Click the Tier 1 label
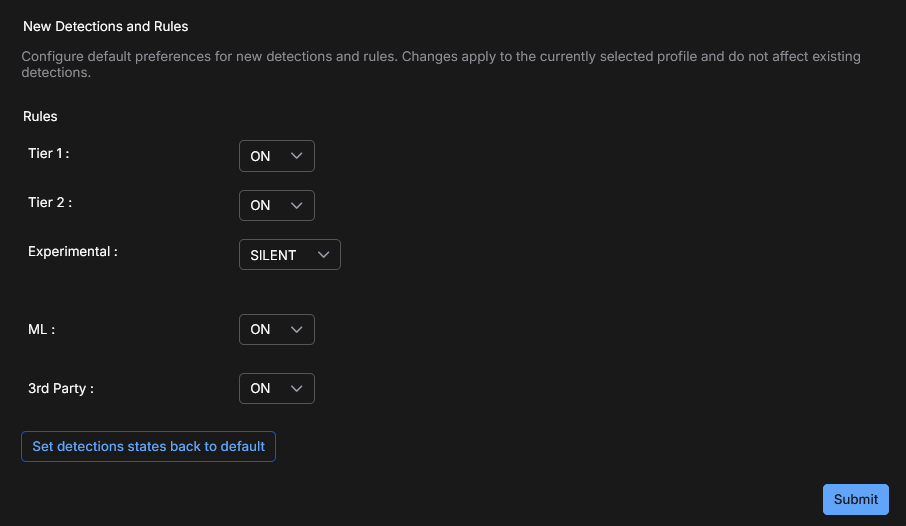The image size is (906, 526). pyautogui.click(x=48, y=153)
